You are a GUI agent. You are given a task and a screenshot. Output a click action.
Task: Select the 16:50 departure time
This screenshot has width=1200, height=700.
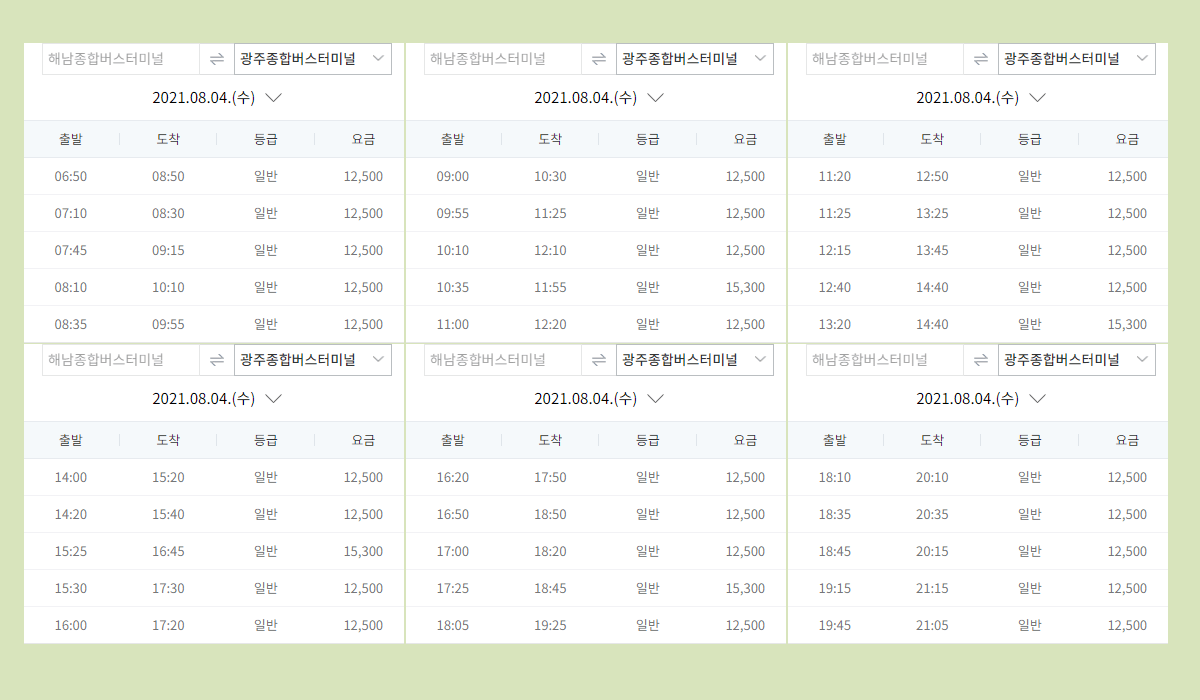point(453,514)
